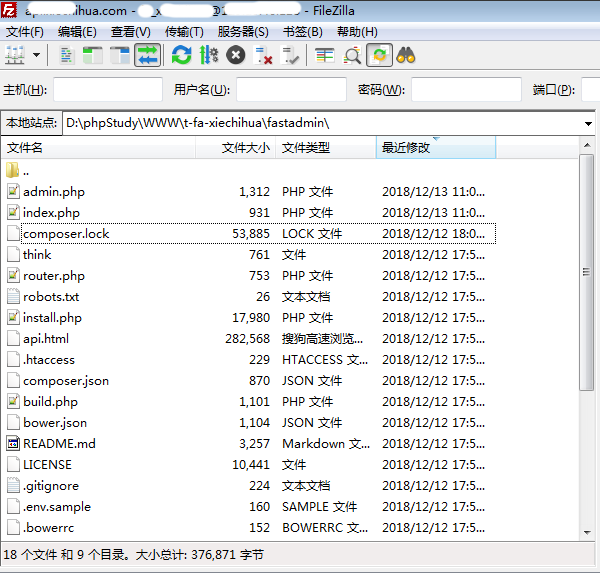The height and width of the screenshot is (573, 600).
Task: Sort by 文件名 column header
Action: (x=99, y=147)
